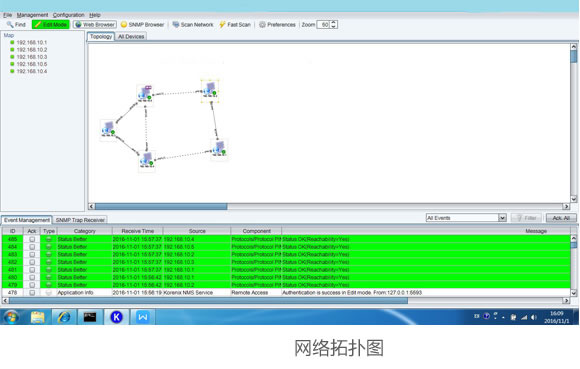Run Fast Scan lightning icon
The height and width of the screenshot is (369, 580).
pyautogui.click(x=222, y=24)
